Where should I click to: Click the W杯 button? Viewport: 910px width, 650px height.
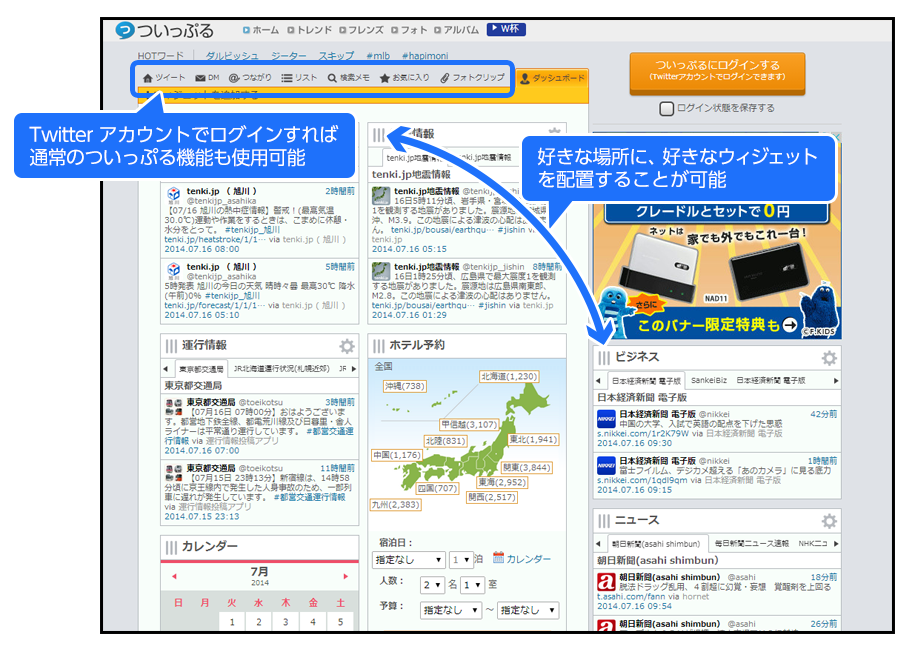506,29
